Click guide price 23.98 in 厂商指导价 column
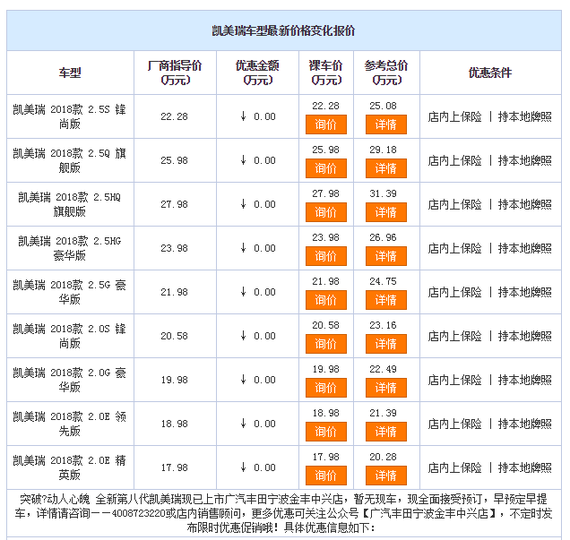Screen dimensions: 570x540 point(174,248)
